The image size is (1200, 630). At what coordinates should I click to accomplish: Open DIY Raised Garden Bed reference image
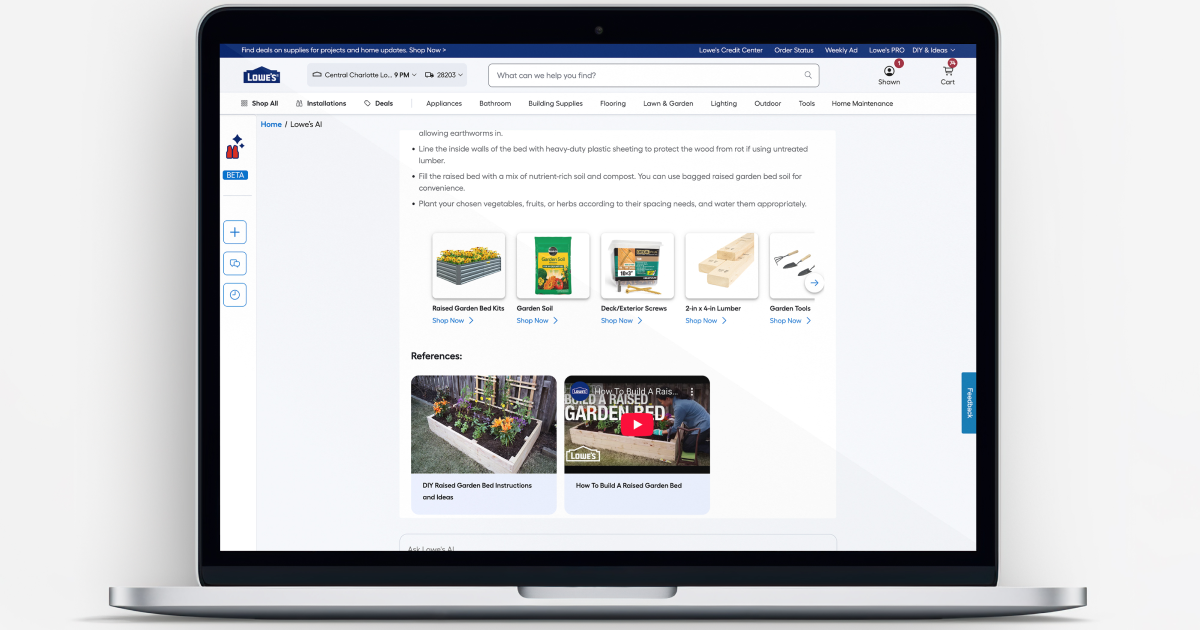tap(484, 424)
